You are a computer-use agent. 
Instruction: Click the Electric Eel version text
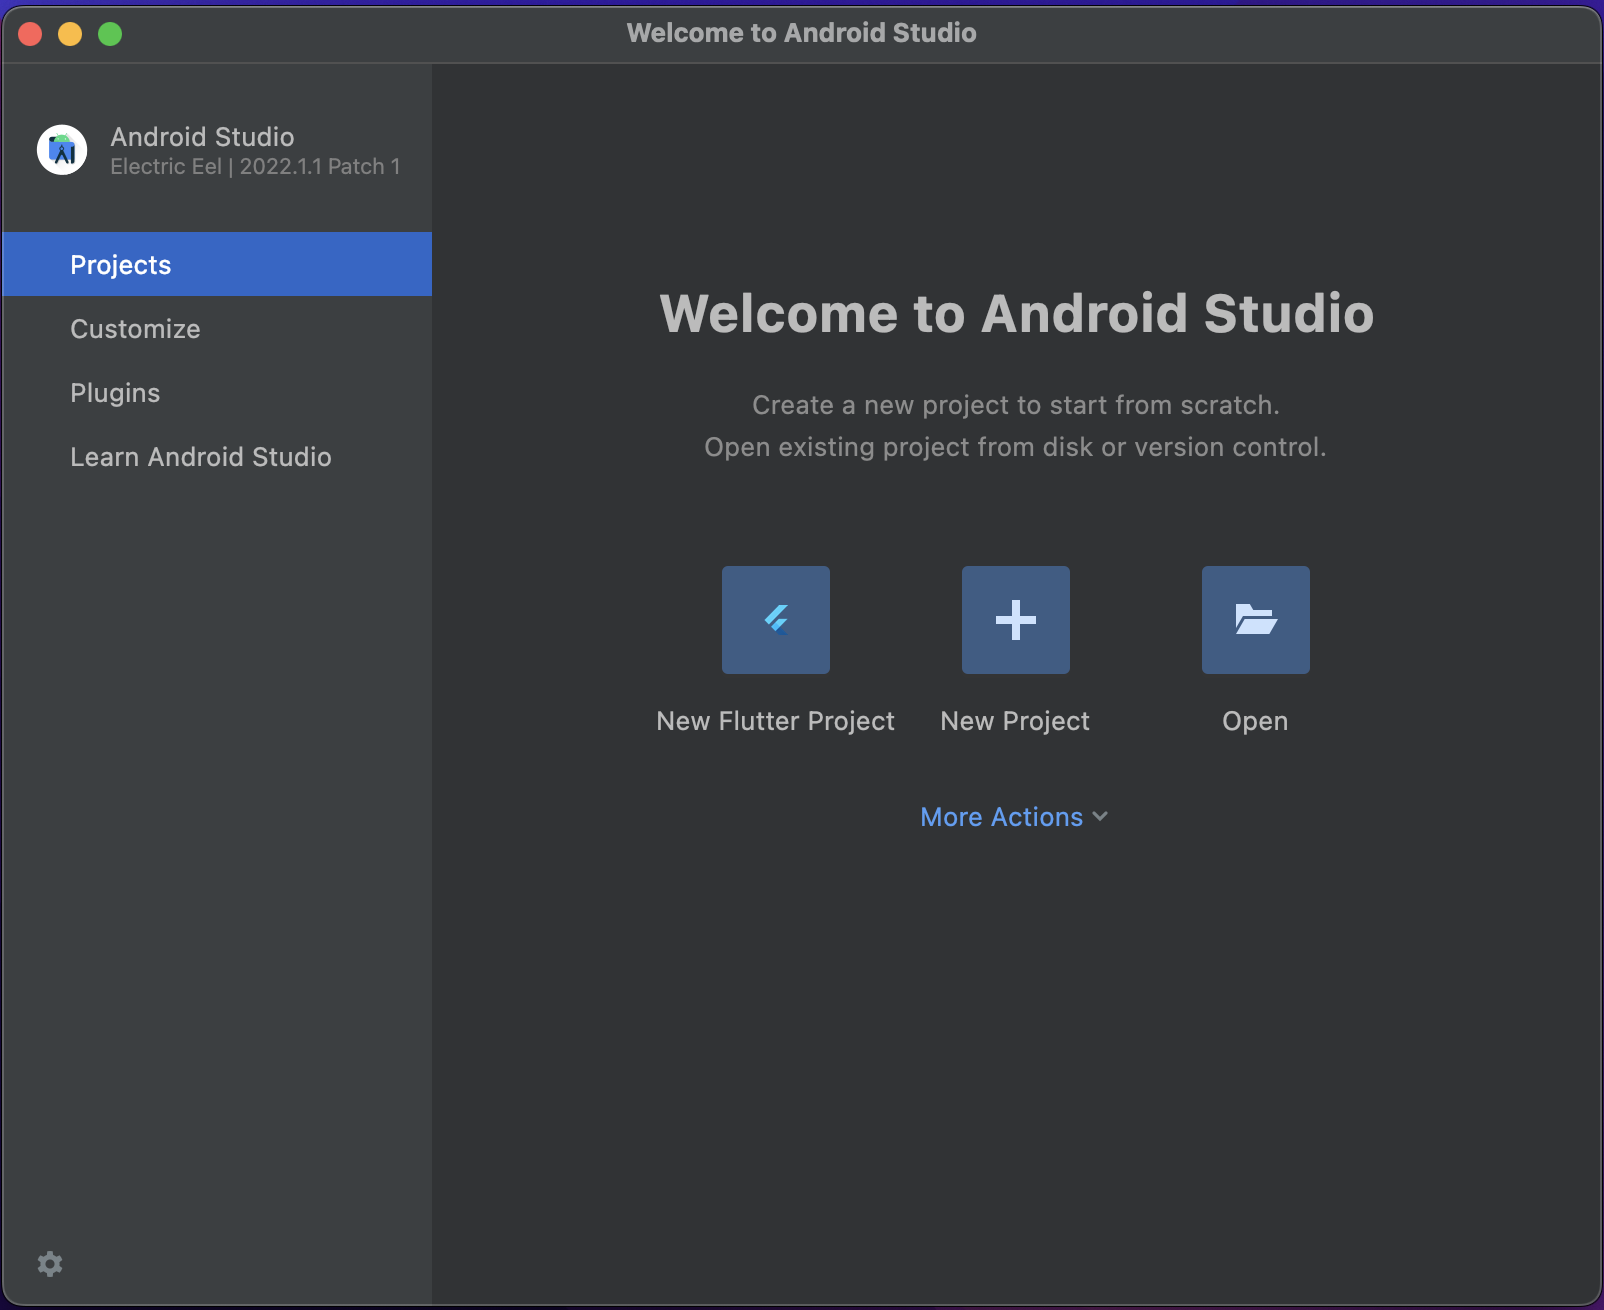tap(255, 167)
